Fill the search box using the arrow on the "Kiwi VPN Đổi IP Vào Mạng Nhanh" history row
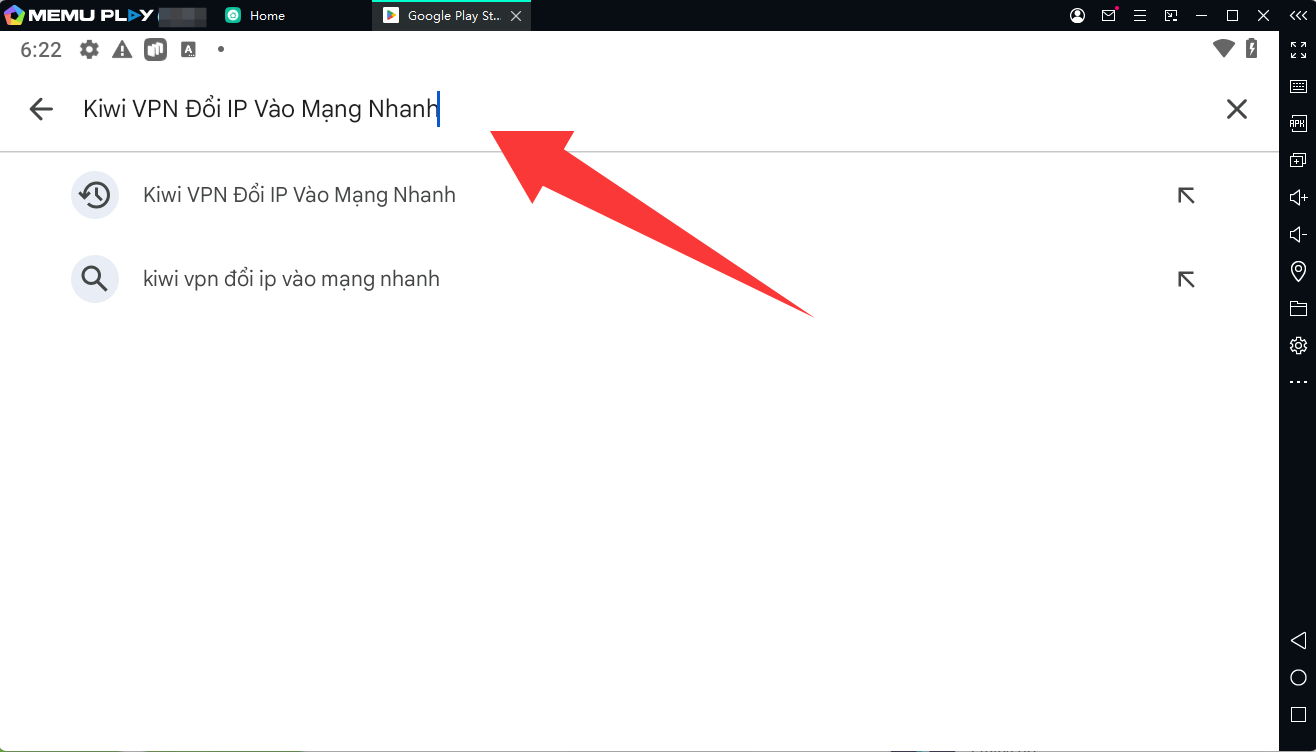This screenshot has width=1316, height=752. (1186, 195)
